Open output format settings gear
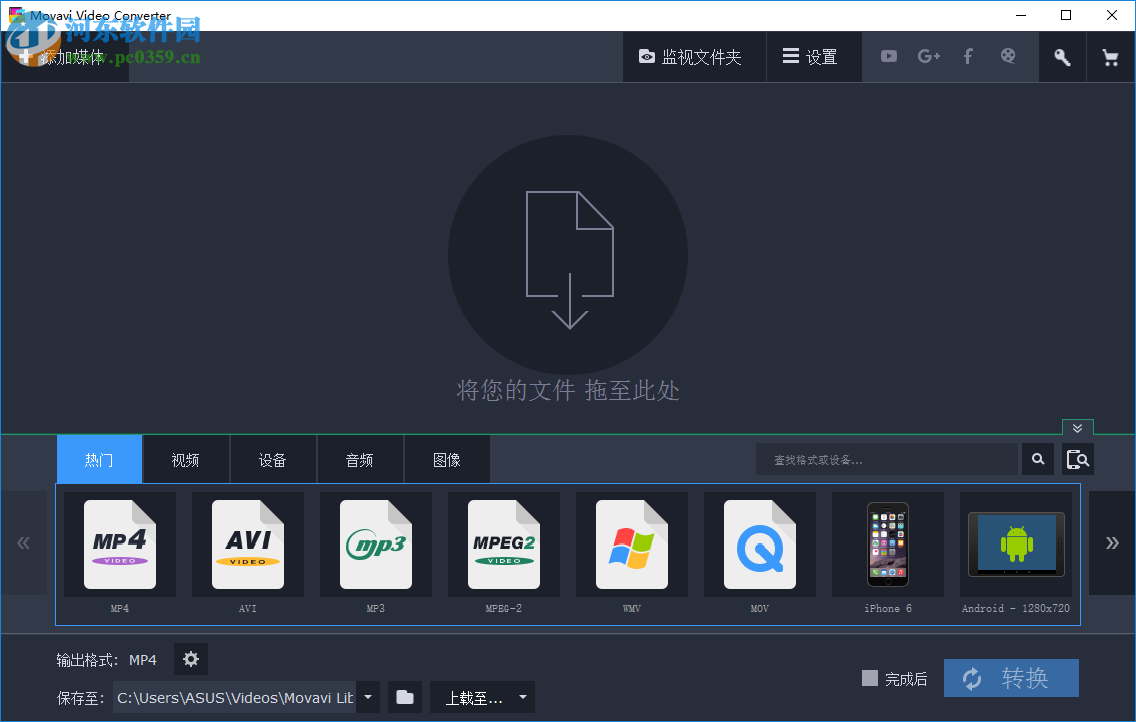The width and height of the screenshot is (1136, 722). pyautogui.click(x=190, y=659)
